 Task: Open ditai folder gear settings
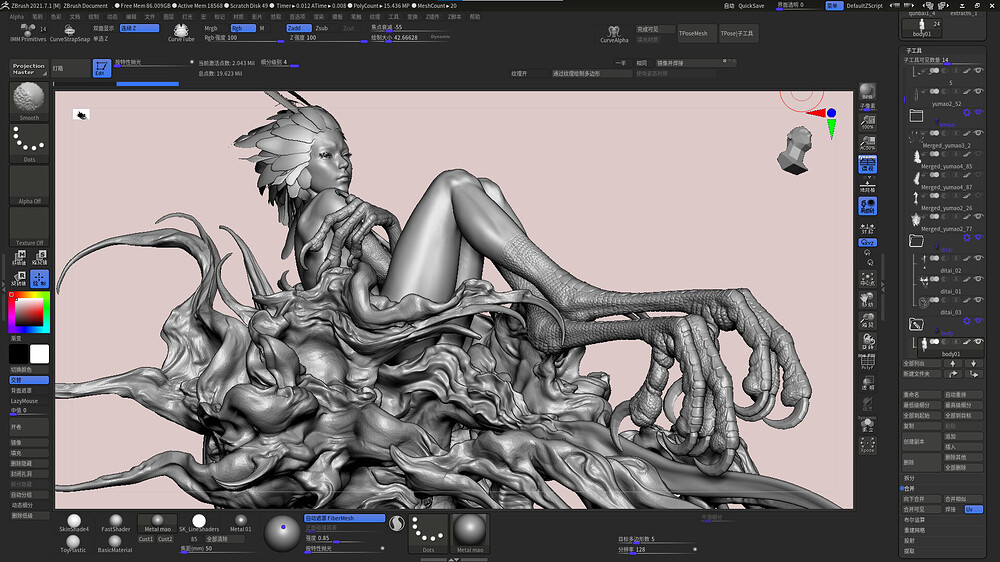coord(967,237)
